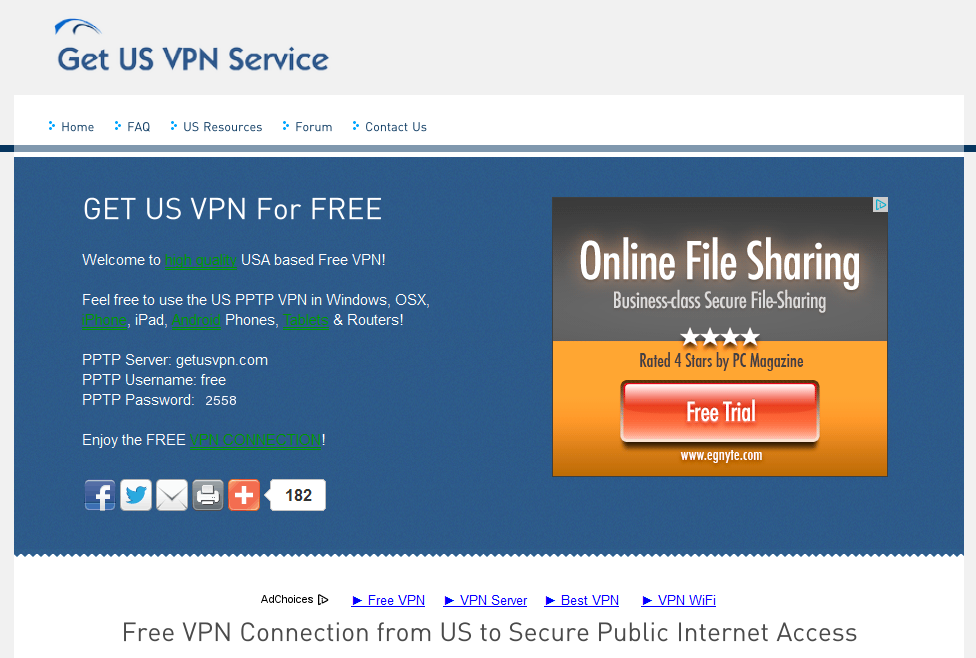The height and width of the screenshot is (658, 976).
Task: Click the AdChoices label below banner
Action: click(294, 599)
